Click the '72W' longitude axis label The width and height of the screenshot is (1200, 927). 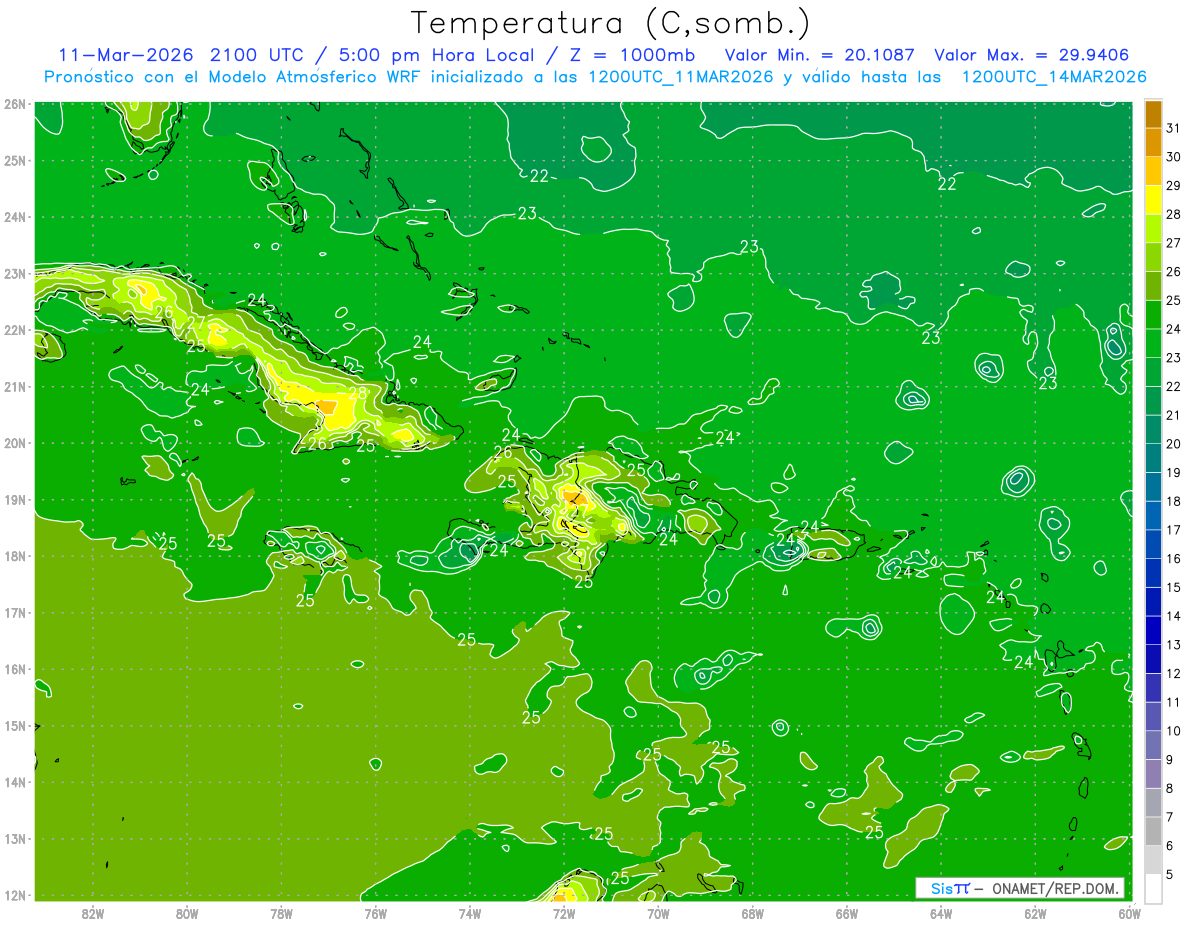(x=564, y=913)
